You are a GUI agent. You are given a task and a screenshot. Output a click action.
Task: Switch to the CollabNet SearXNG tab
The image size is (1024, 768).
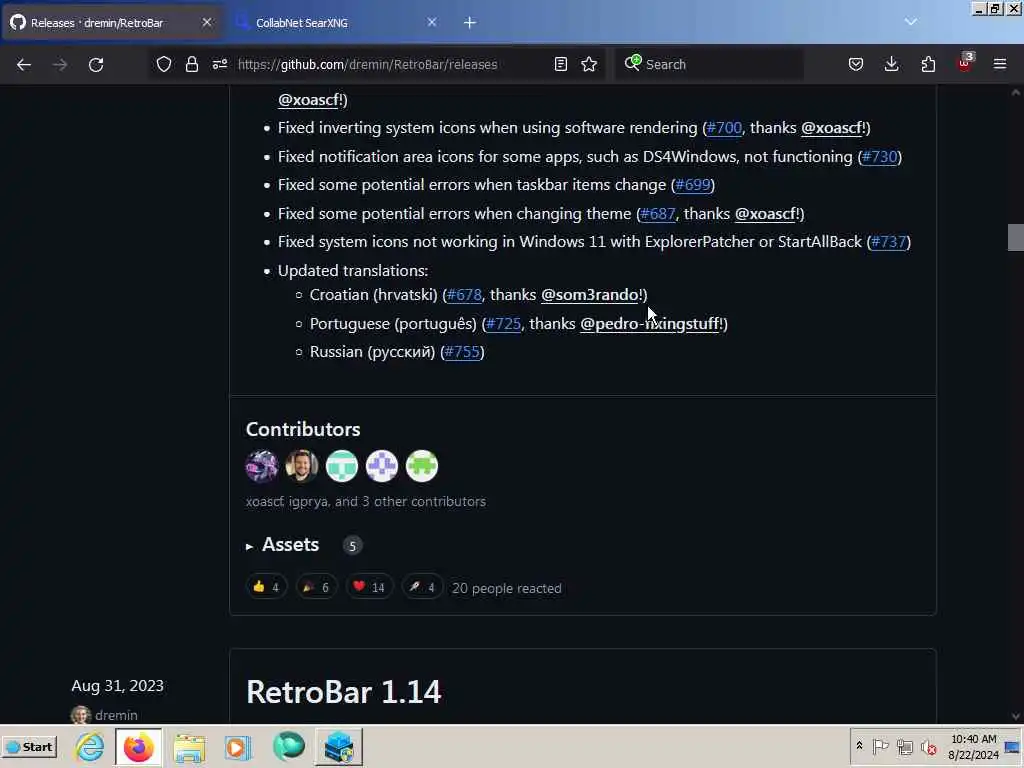[336, 23]
